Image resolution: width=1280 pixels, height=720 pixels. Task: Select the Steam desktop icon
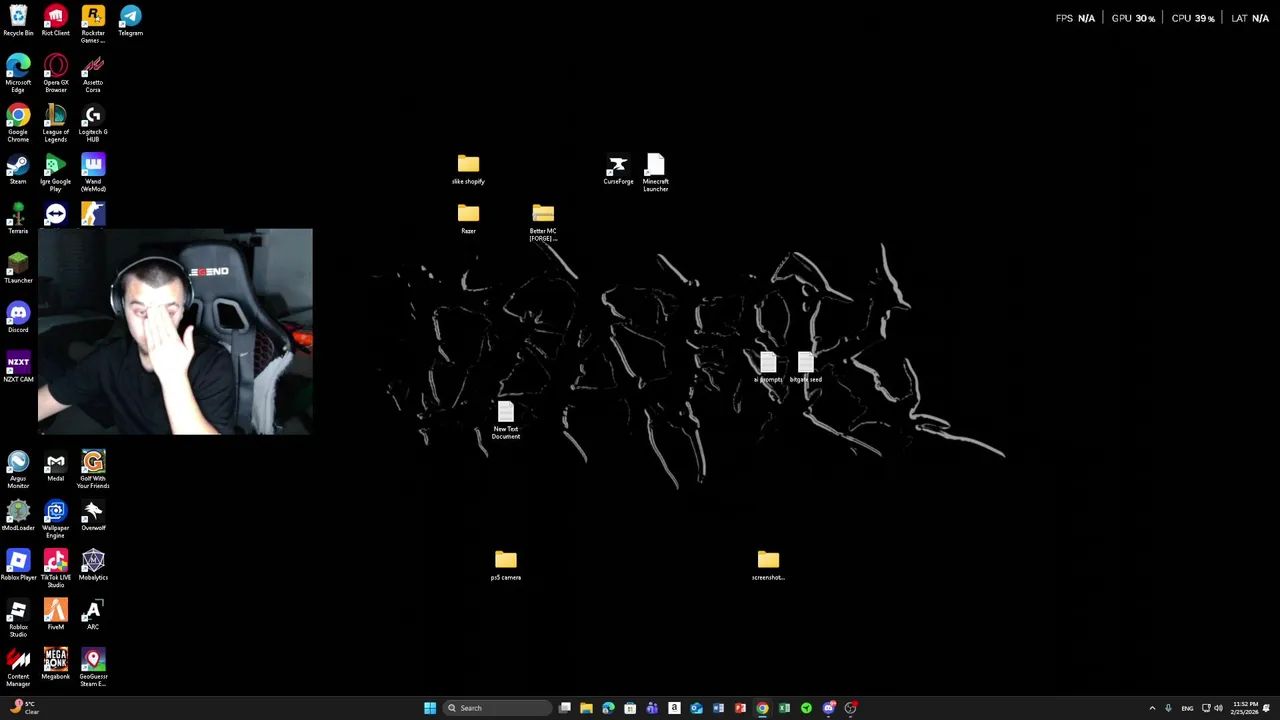pos(18,169)
